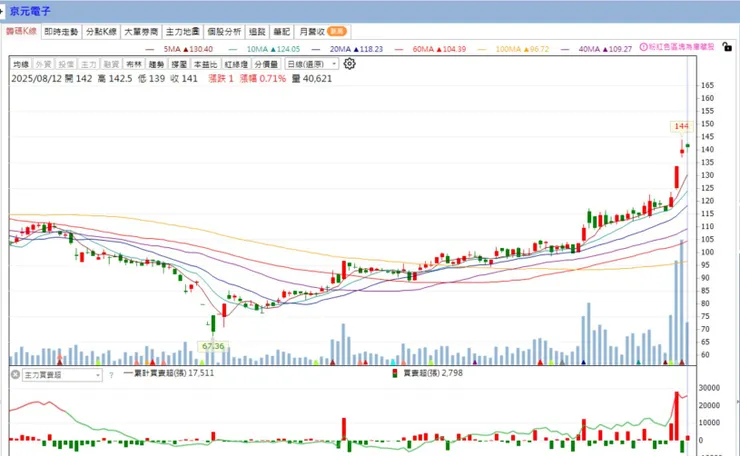The height and width of the screenshot is (456, 740).
Task: Toggle the 主力 overlay button
Action: (89, 64)
